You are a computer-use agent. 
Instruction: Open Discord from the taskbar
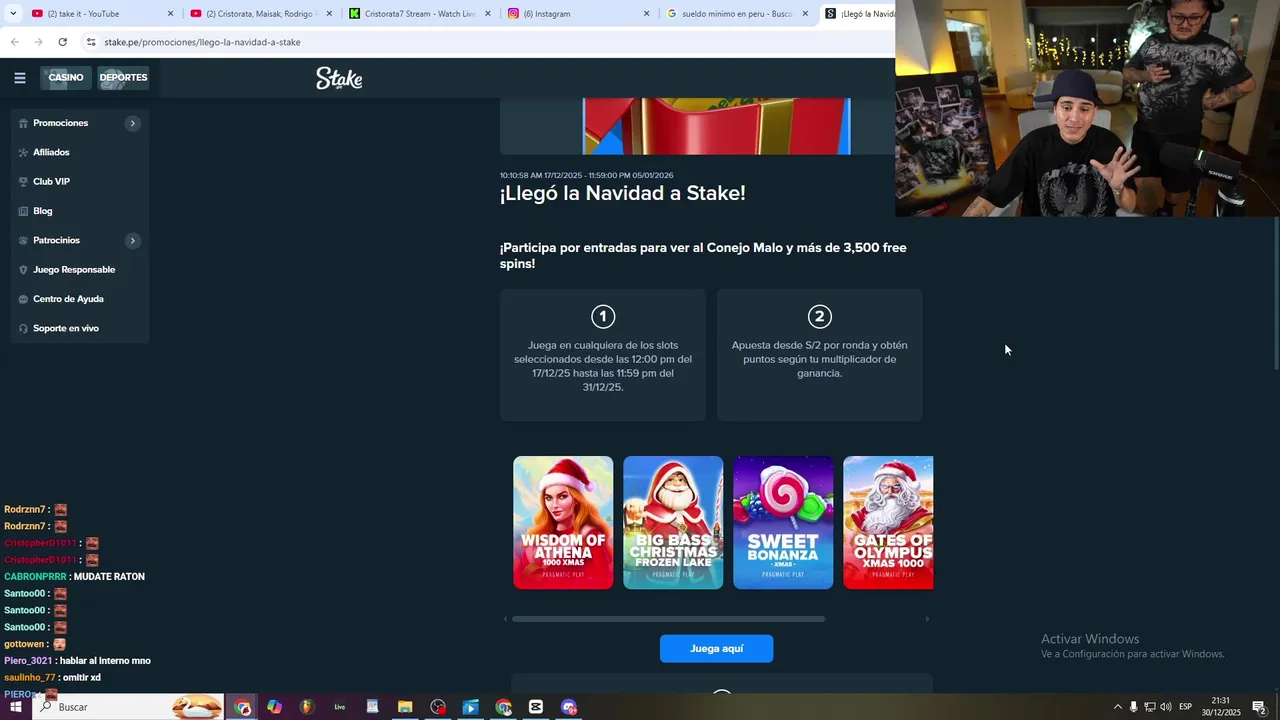569,707
